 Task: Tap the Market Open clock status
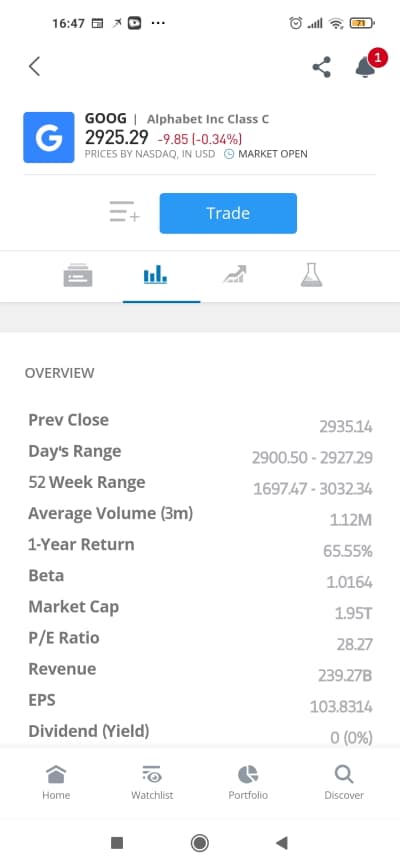click(x=266, y=154)
